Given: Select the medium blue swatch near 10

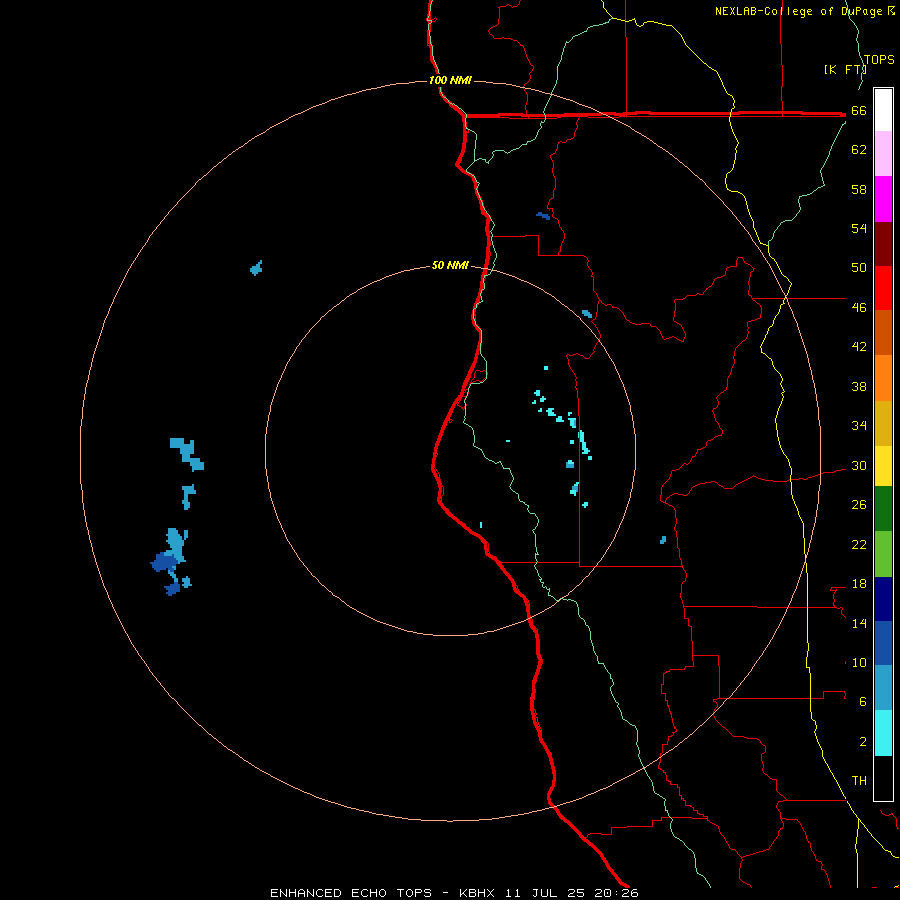Looking at the screenshot, I should tap(883, 643).
